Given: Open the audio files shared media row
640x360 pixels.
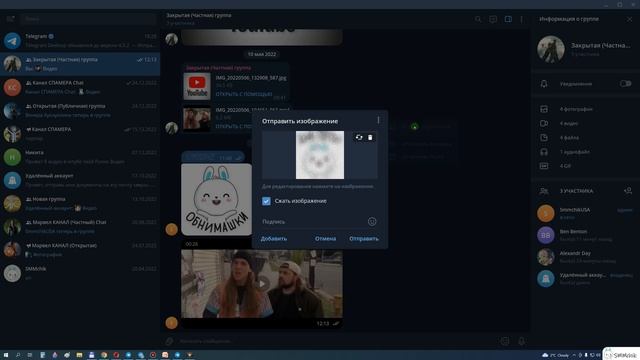Looking at the screenshot, I should point(586,152).
